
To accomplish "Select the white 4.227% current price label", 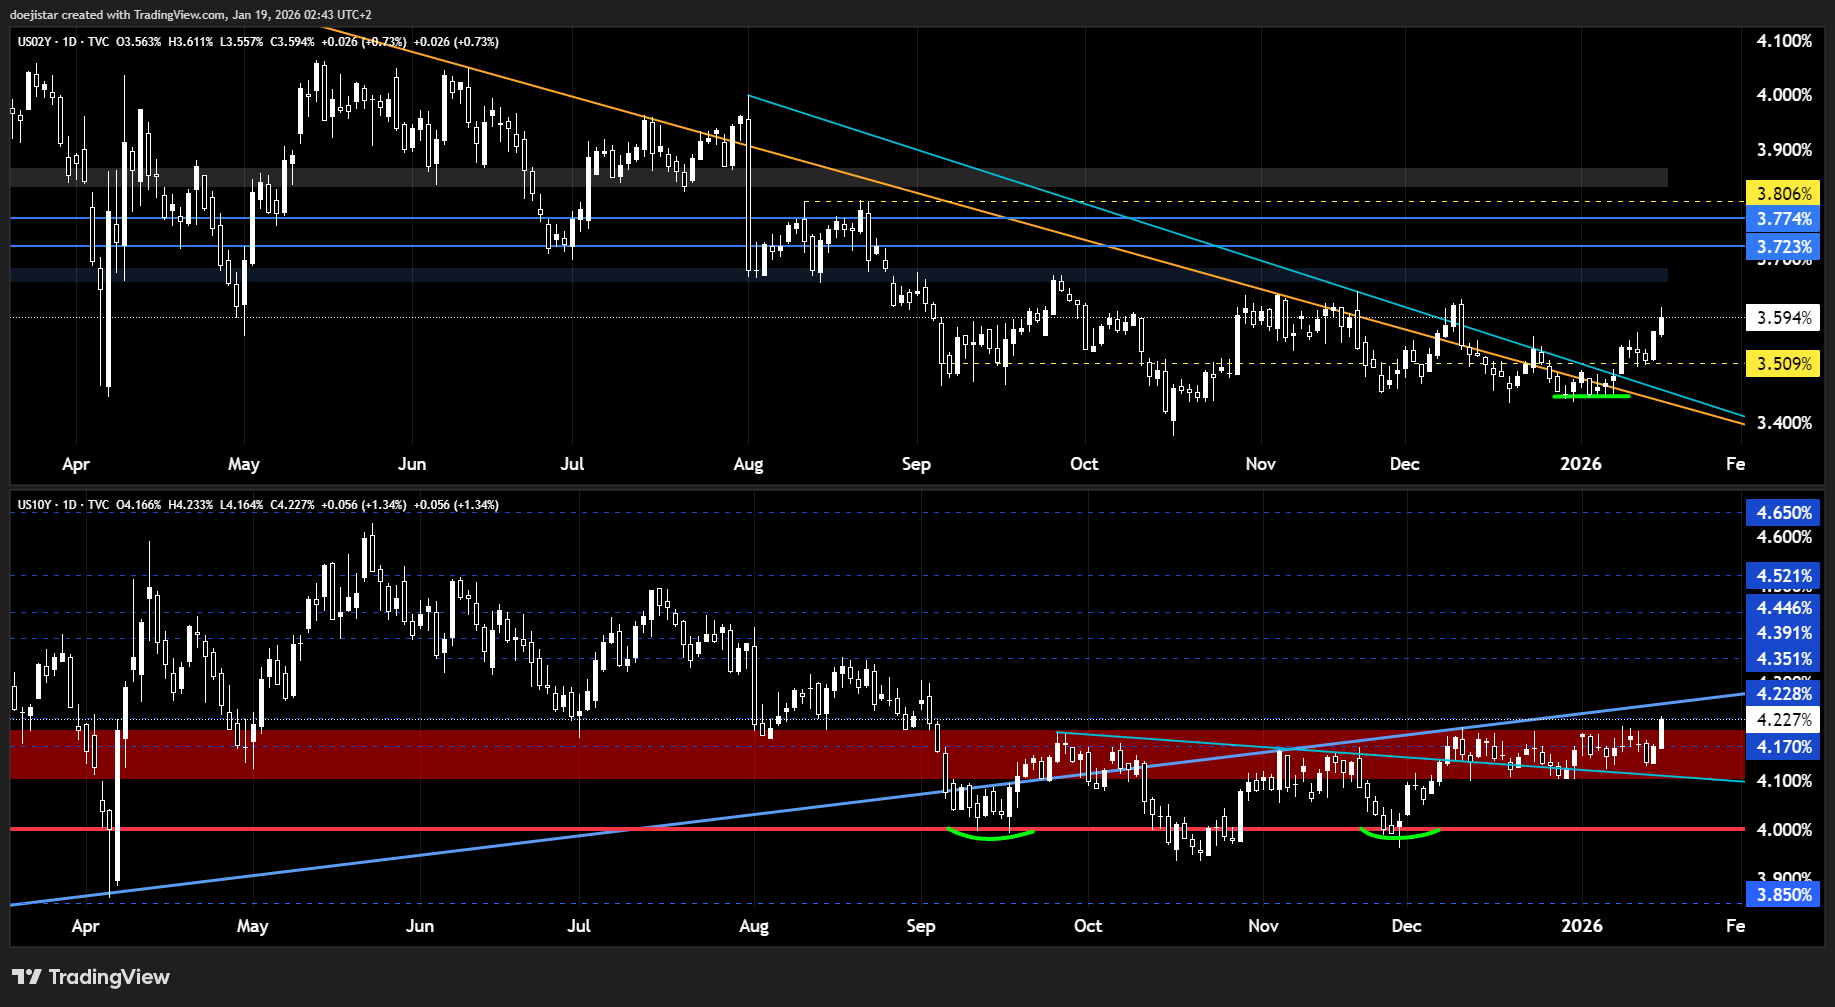I will [x=1782, y=720].
